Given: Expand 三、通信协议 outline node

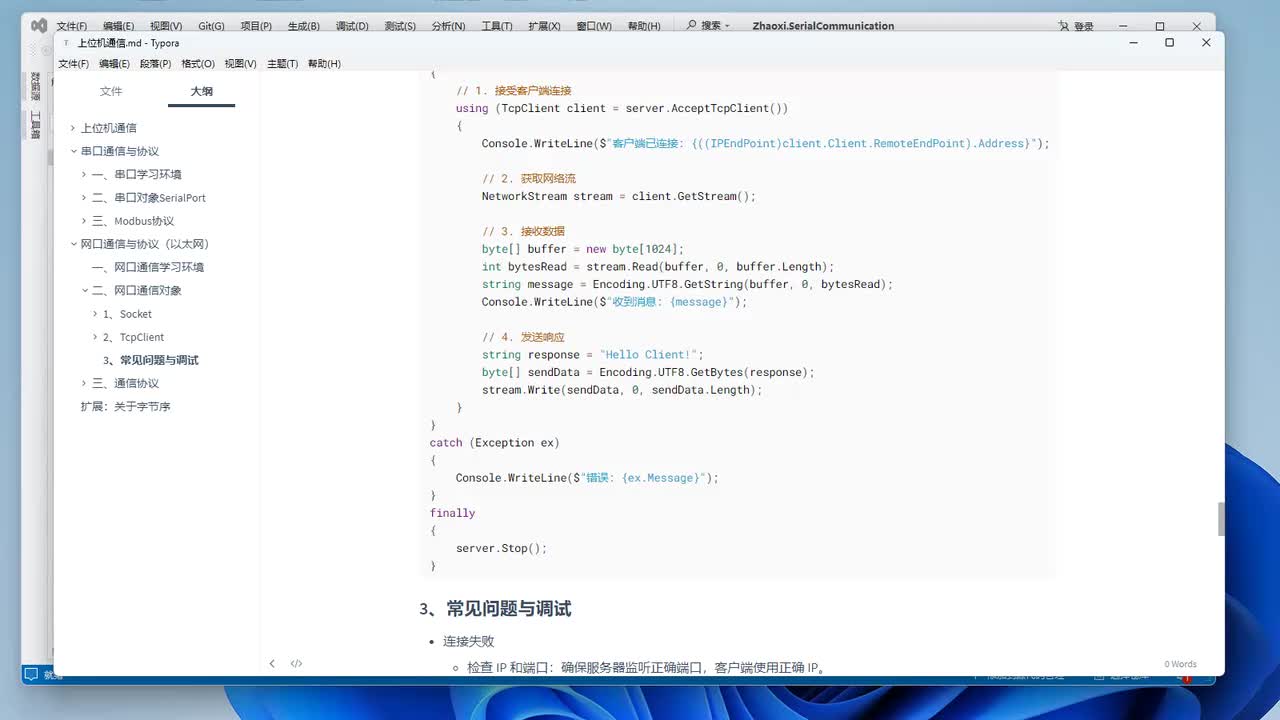Looking at the screenshot, I should pos(85,383).
